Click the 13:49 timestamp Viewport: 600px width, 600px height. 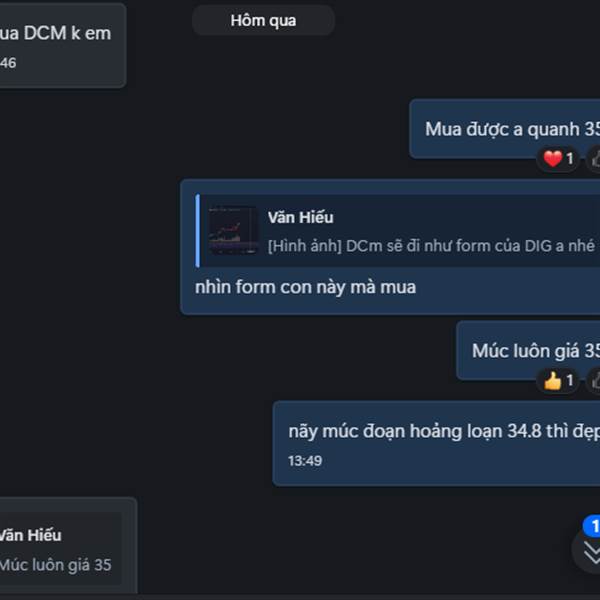pos(305,461)
